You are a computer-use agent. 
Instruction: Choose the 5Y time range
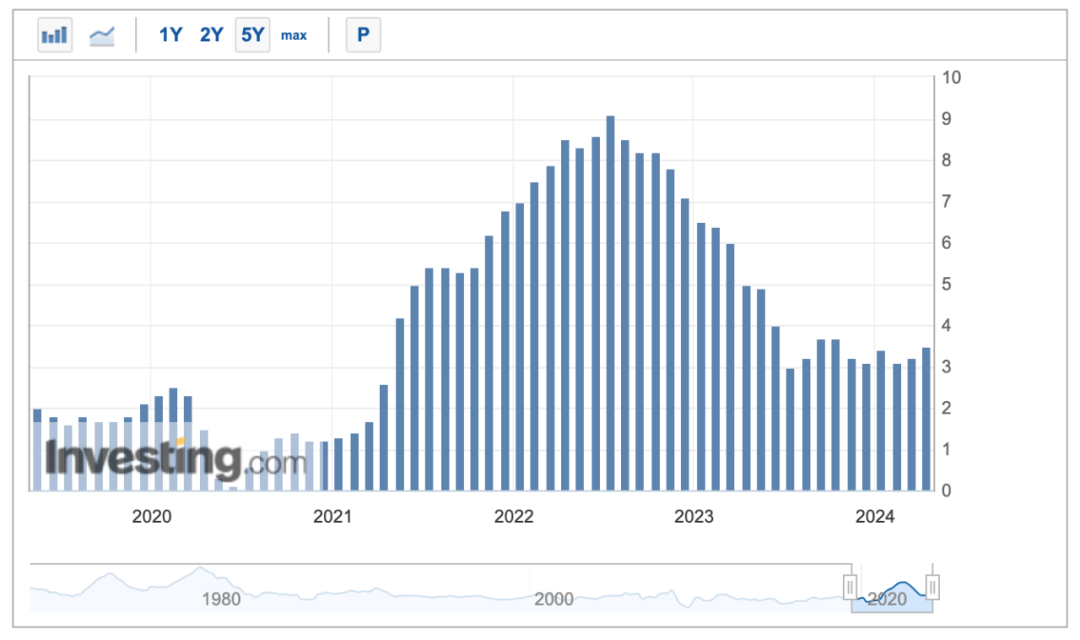[252, 35]
